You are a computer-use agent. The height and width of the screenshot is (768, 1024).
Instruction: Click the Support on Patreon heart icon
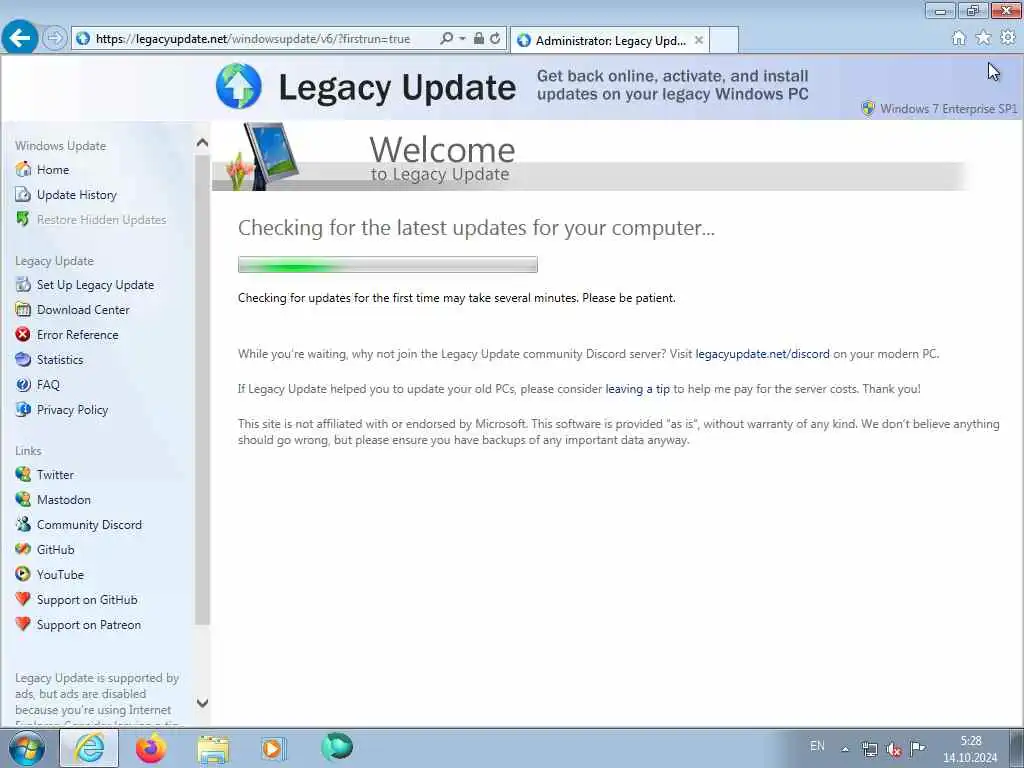click(23, 624)
